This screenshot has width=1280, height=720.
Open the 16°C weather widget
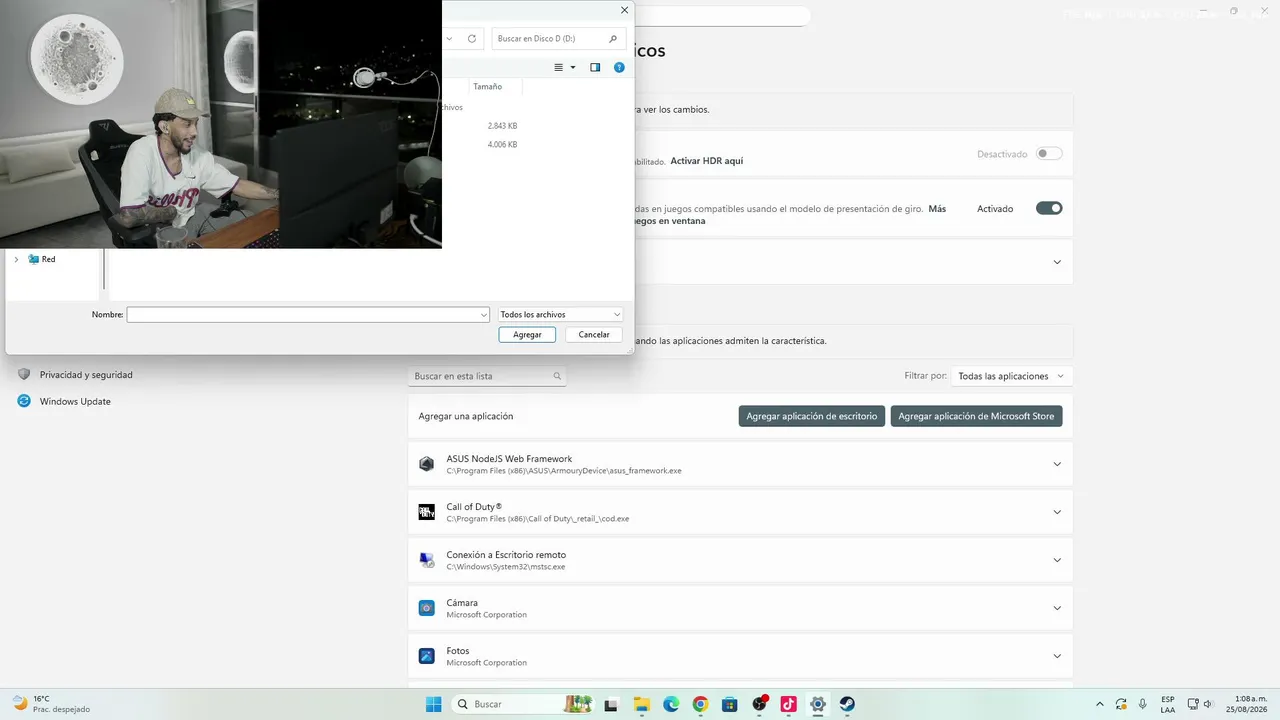(x=50, y=704)
